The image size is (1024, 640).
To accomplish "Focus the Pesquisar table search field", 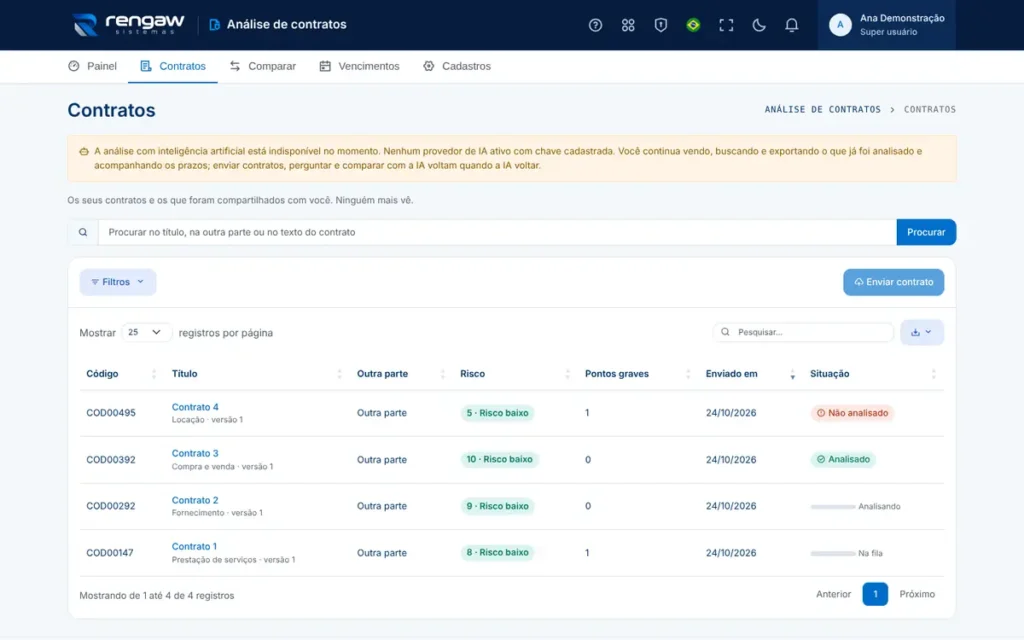I will pyautogui.click(x=803, y=332).
